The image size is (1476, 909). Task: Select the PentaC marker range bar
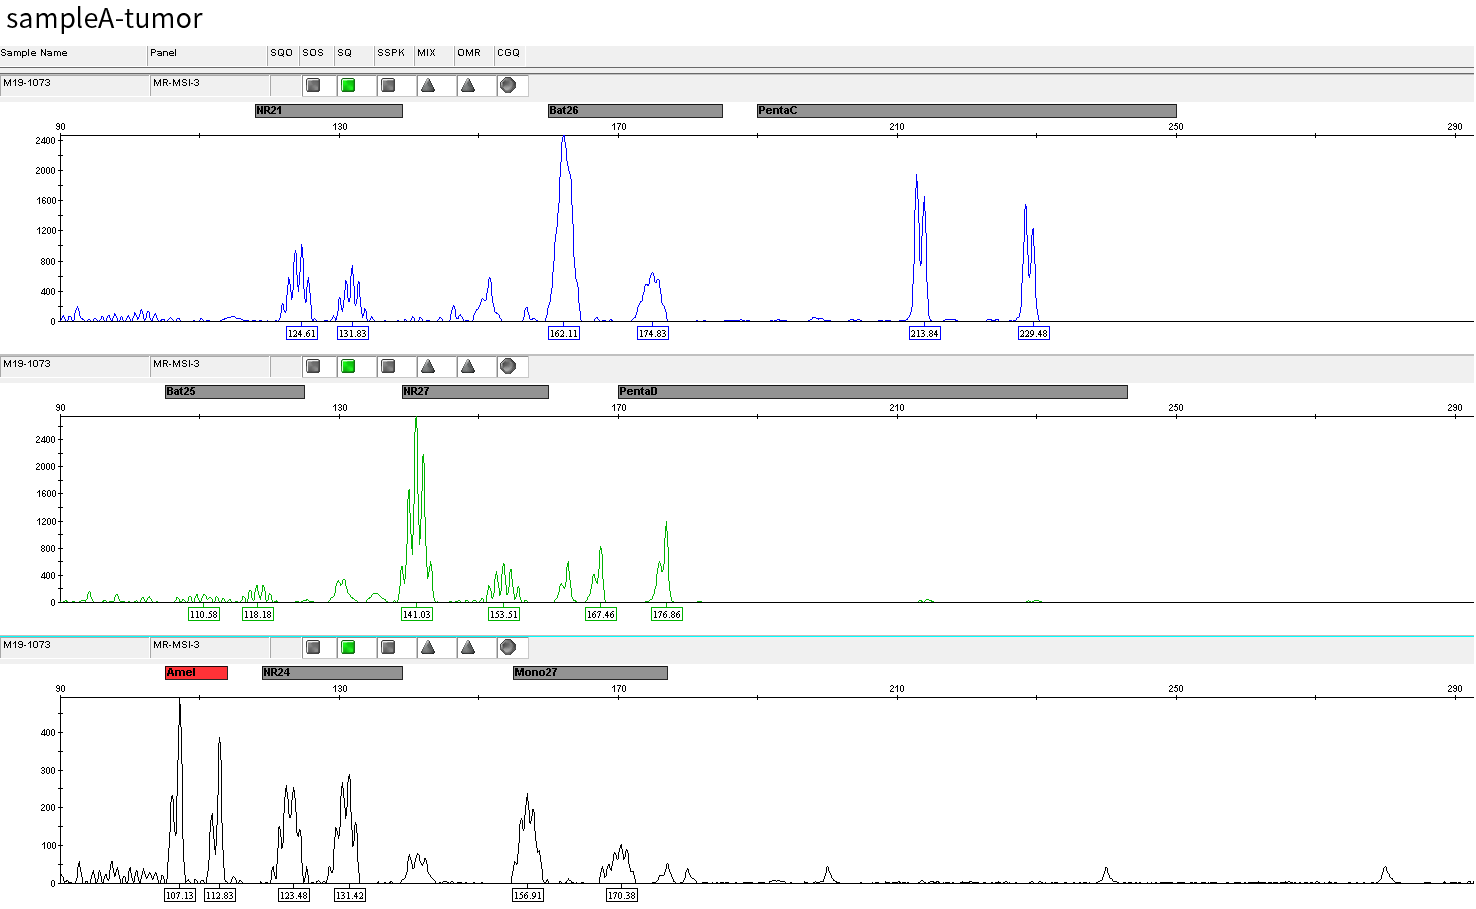click(x=967, y=111)
